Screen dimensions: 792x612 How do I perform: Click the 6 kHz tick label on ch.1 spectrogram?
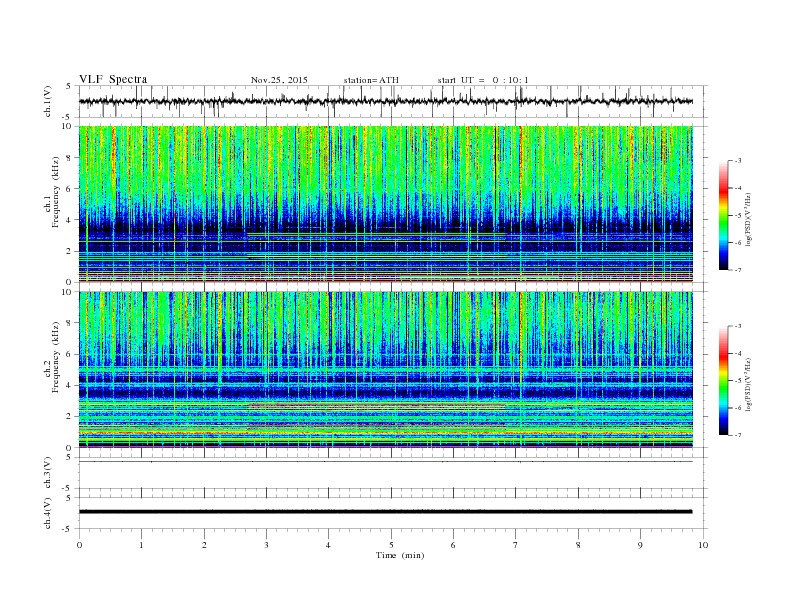(69, 189)
